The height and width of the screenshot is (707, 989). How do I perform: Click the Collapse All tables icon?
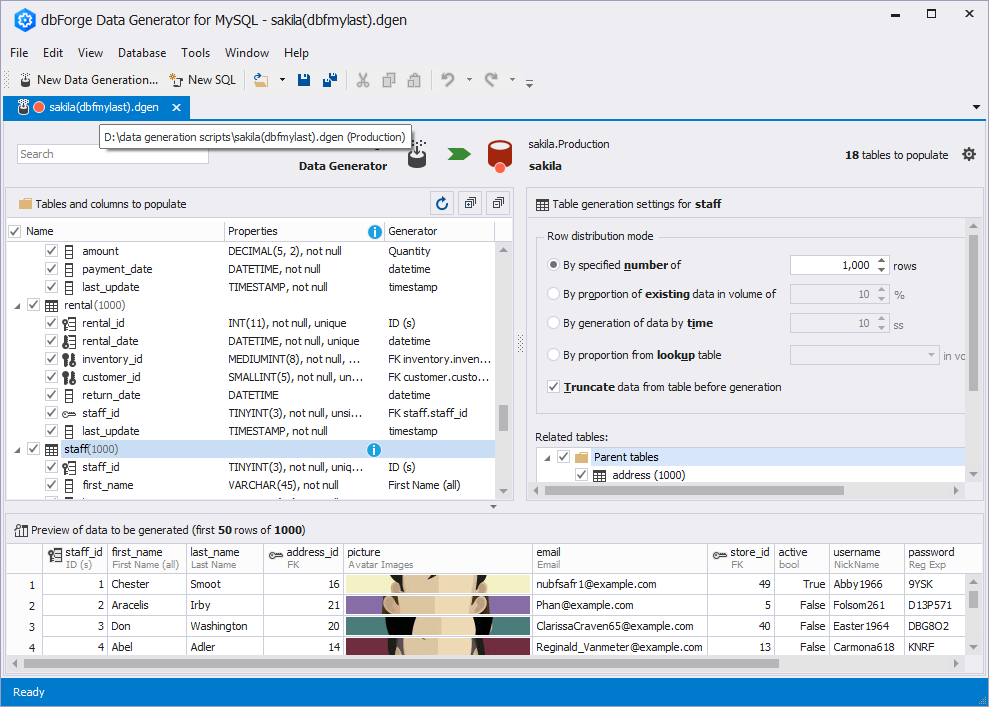tap(498, 203)
